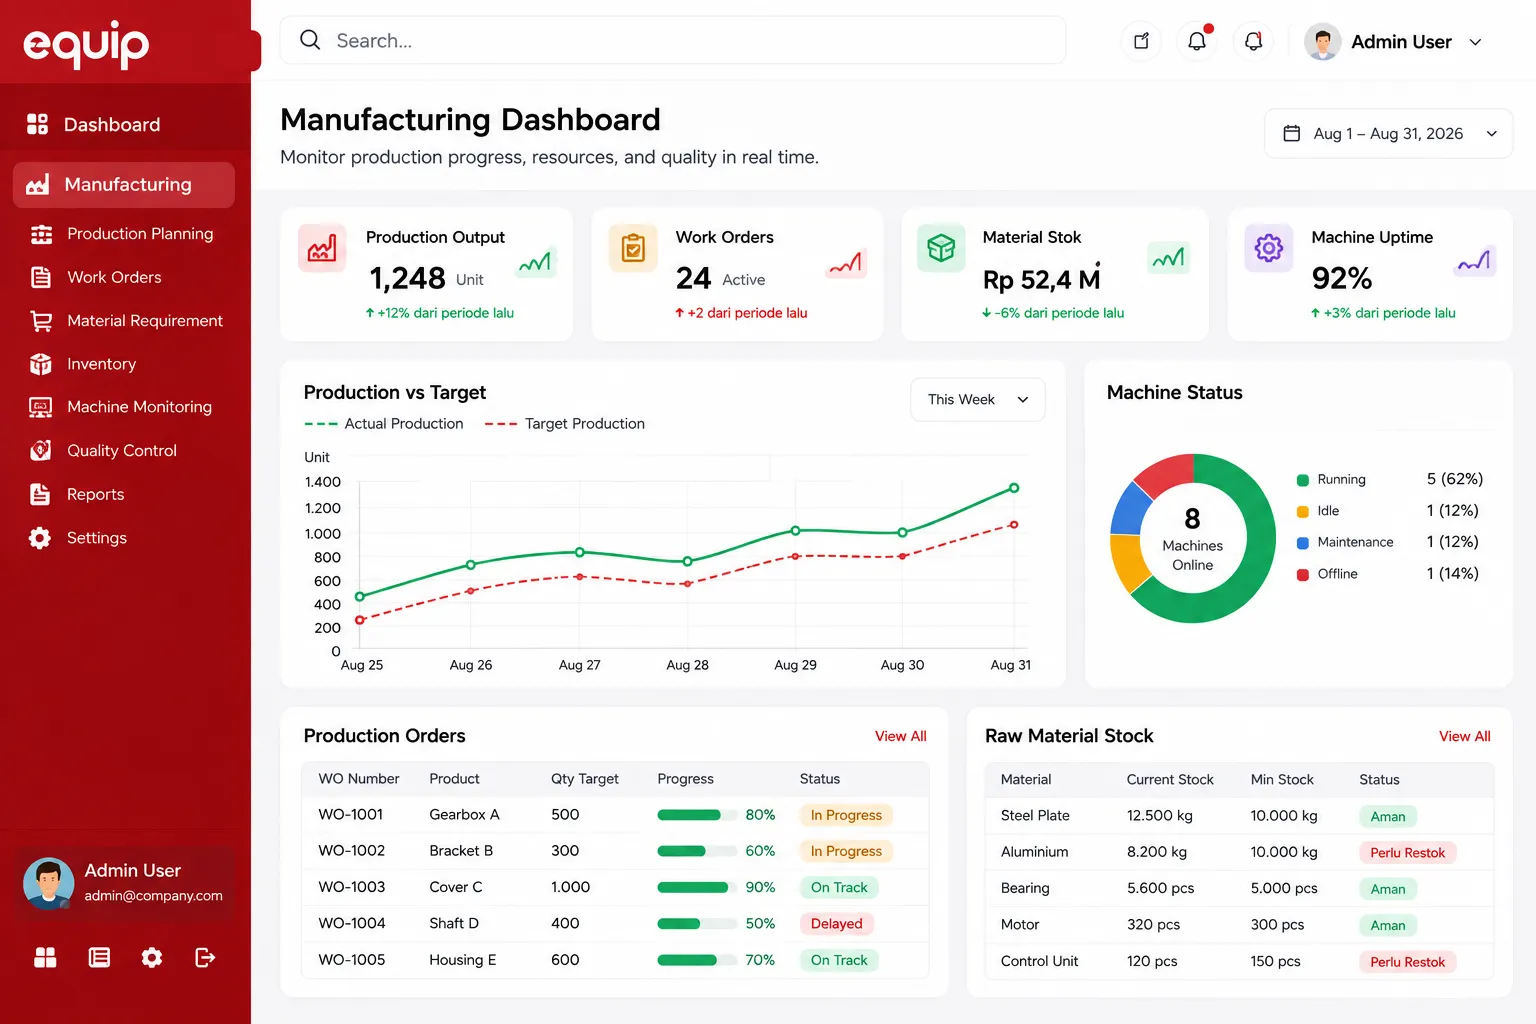Open the Aug 1 – Aug 31, 2026 date picker
The height and width of the screenshot is (1024, 1536).
pyautogui.click(x=1389, y=134)
